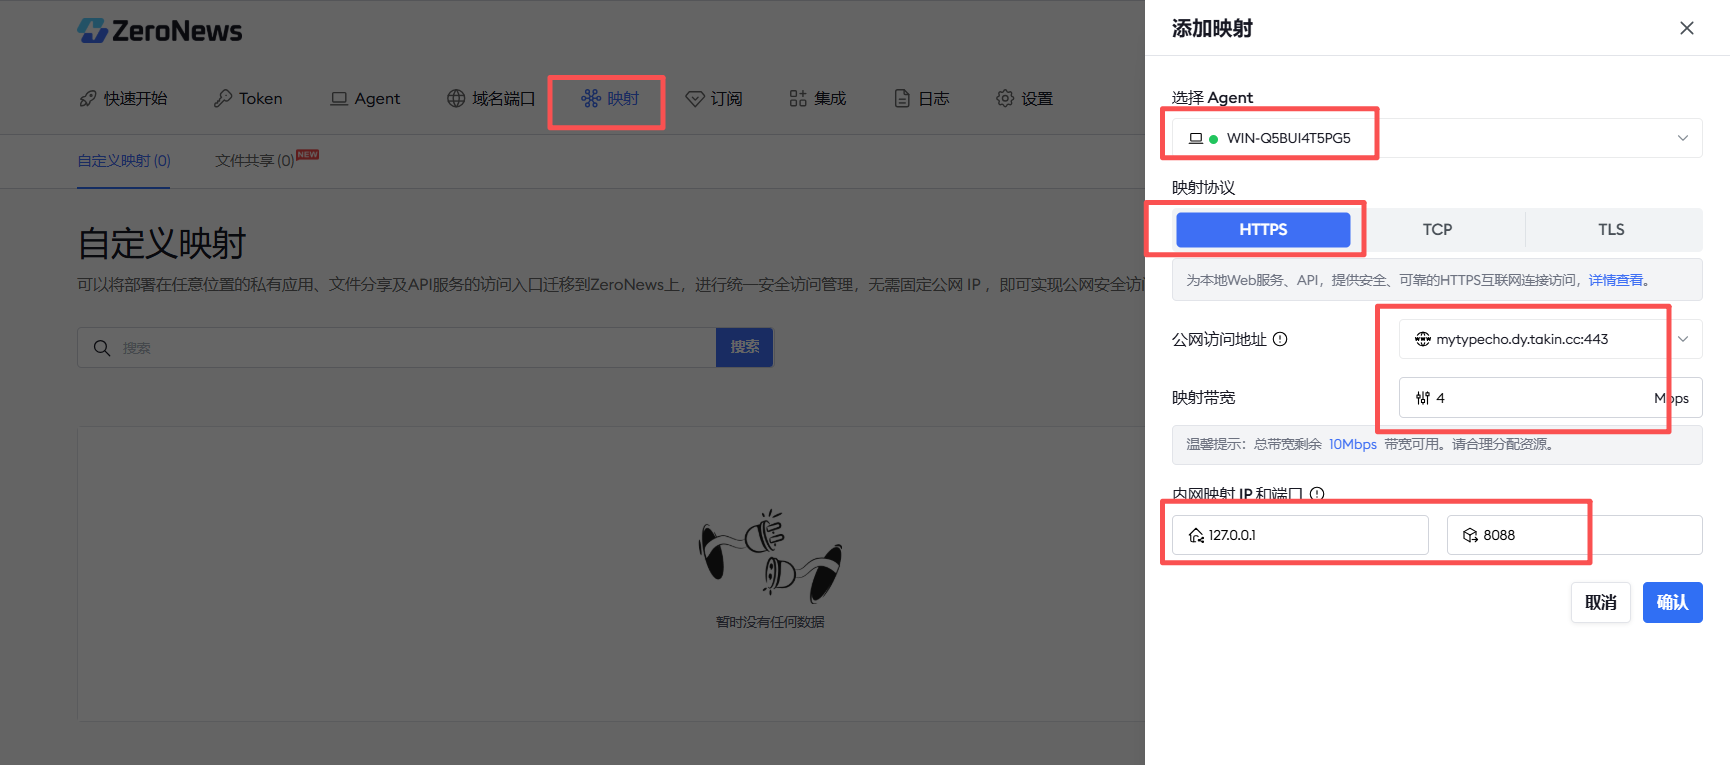Open the 域名端口 menu
The height and width of the screenshot is (765, 1730).
click(x=491, y=98)
